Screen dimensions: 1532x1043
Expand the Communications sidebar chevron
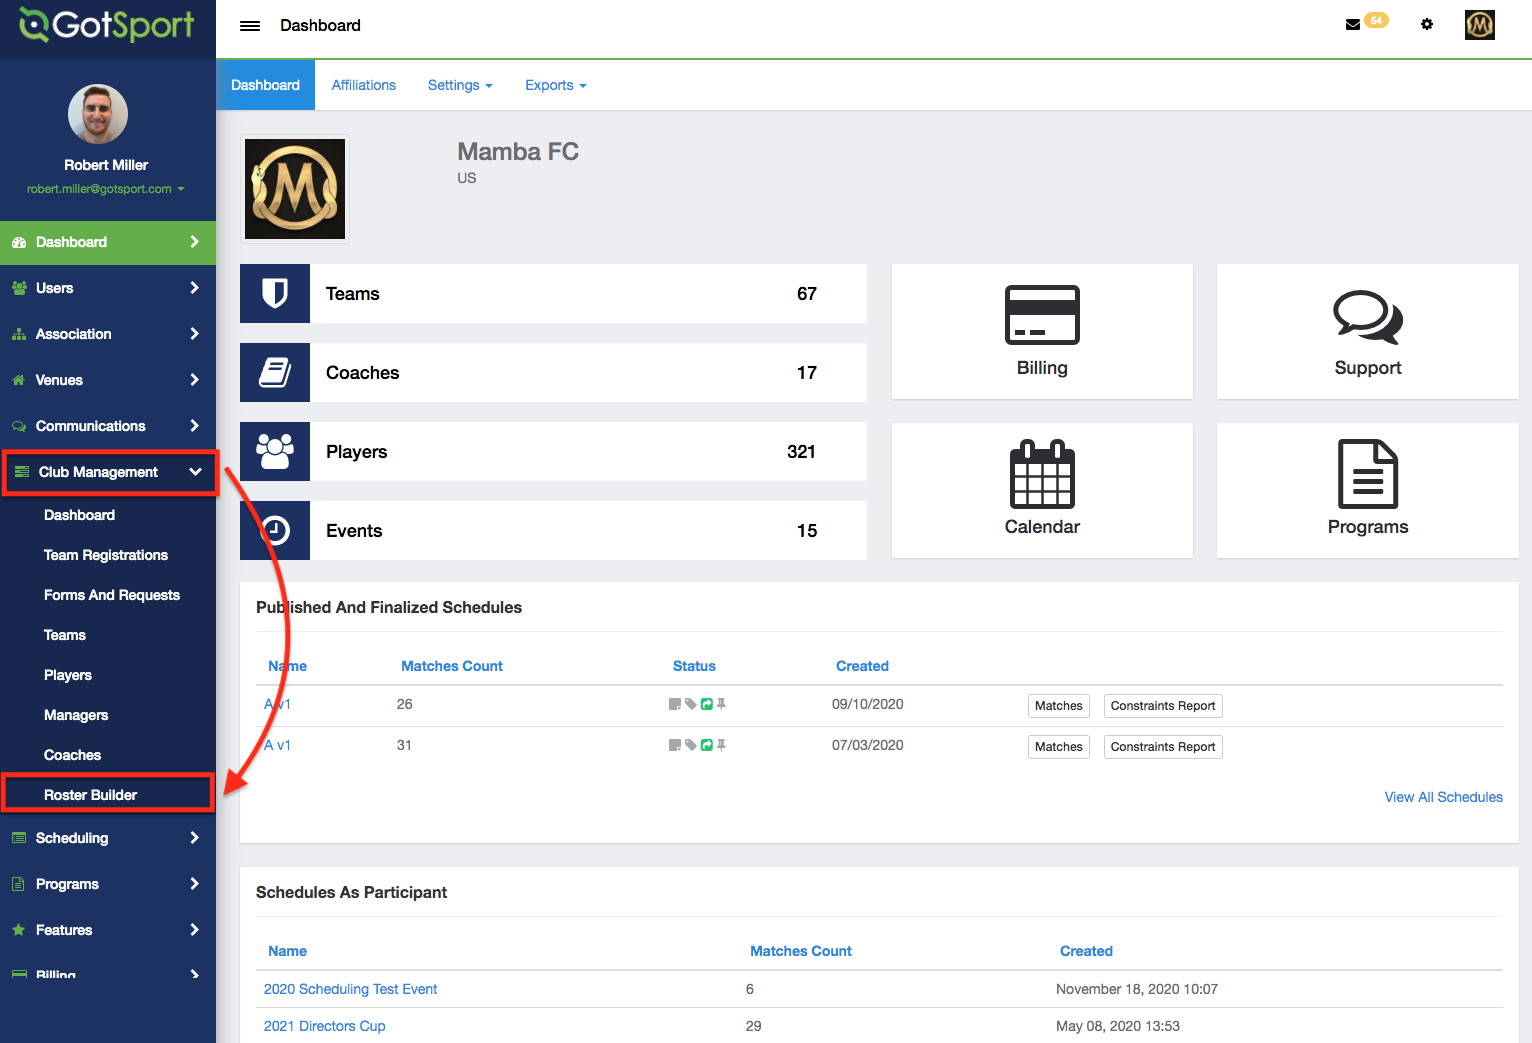pyautogui.click(x=194, y=426)
